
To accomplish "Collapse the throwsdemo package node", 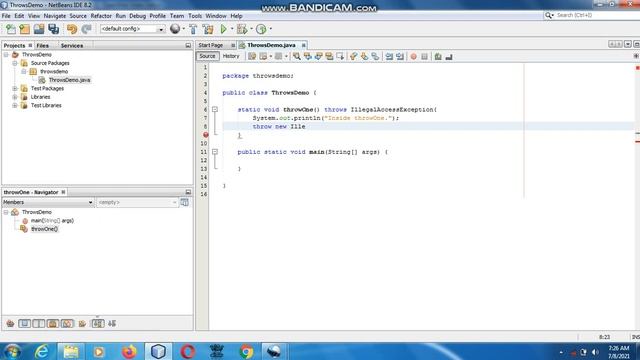I will click(x=24, y=71).
